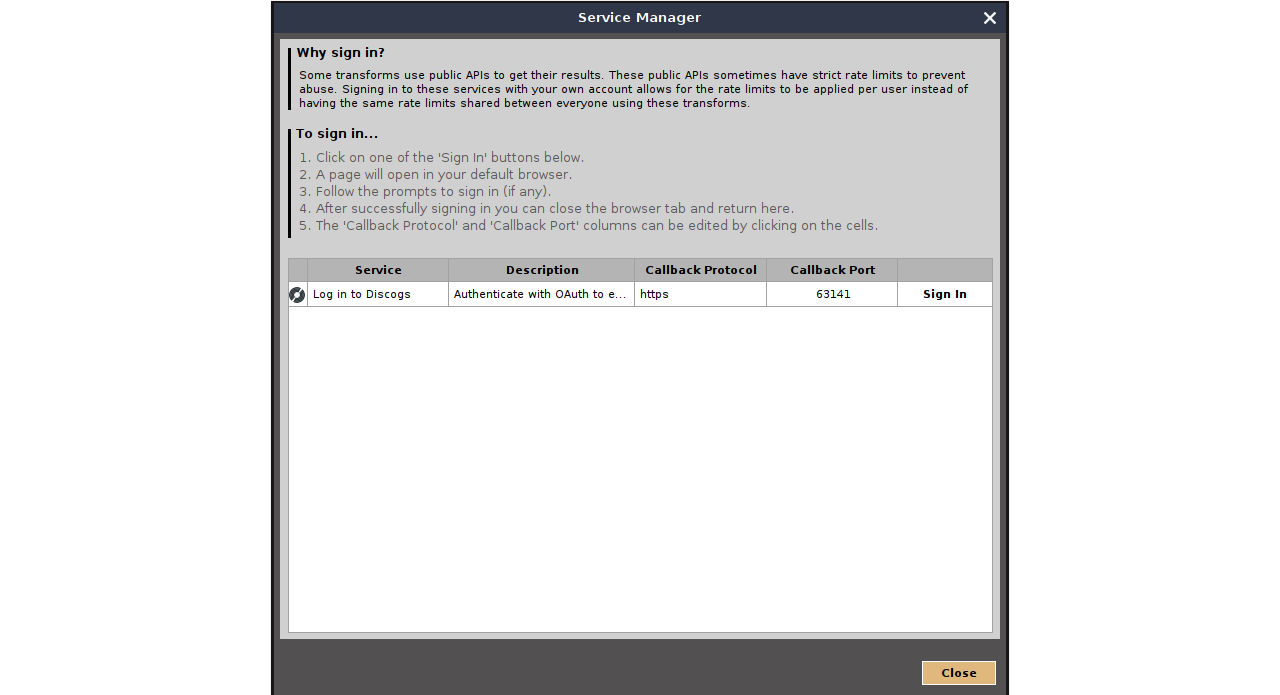
Task: Click step 2 about default browser
Action: (435, 175)
